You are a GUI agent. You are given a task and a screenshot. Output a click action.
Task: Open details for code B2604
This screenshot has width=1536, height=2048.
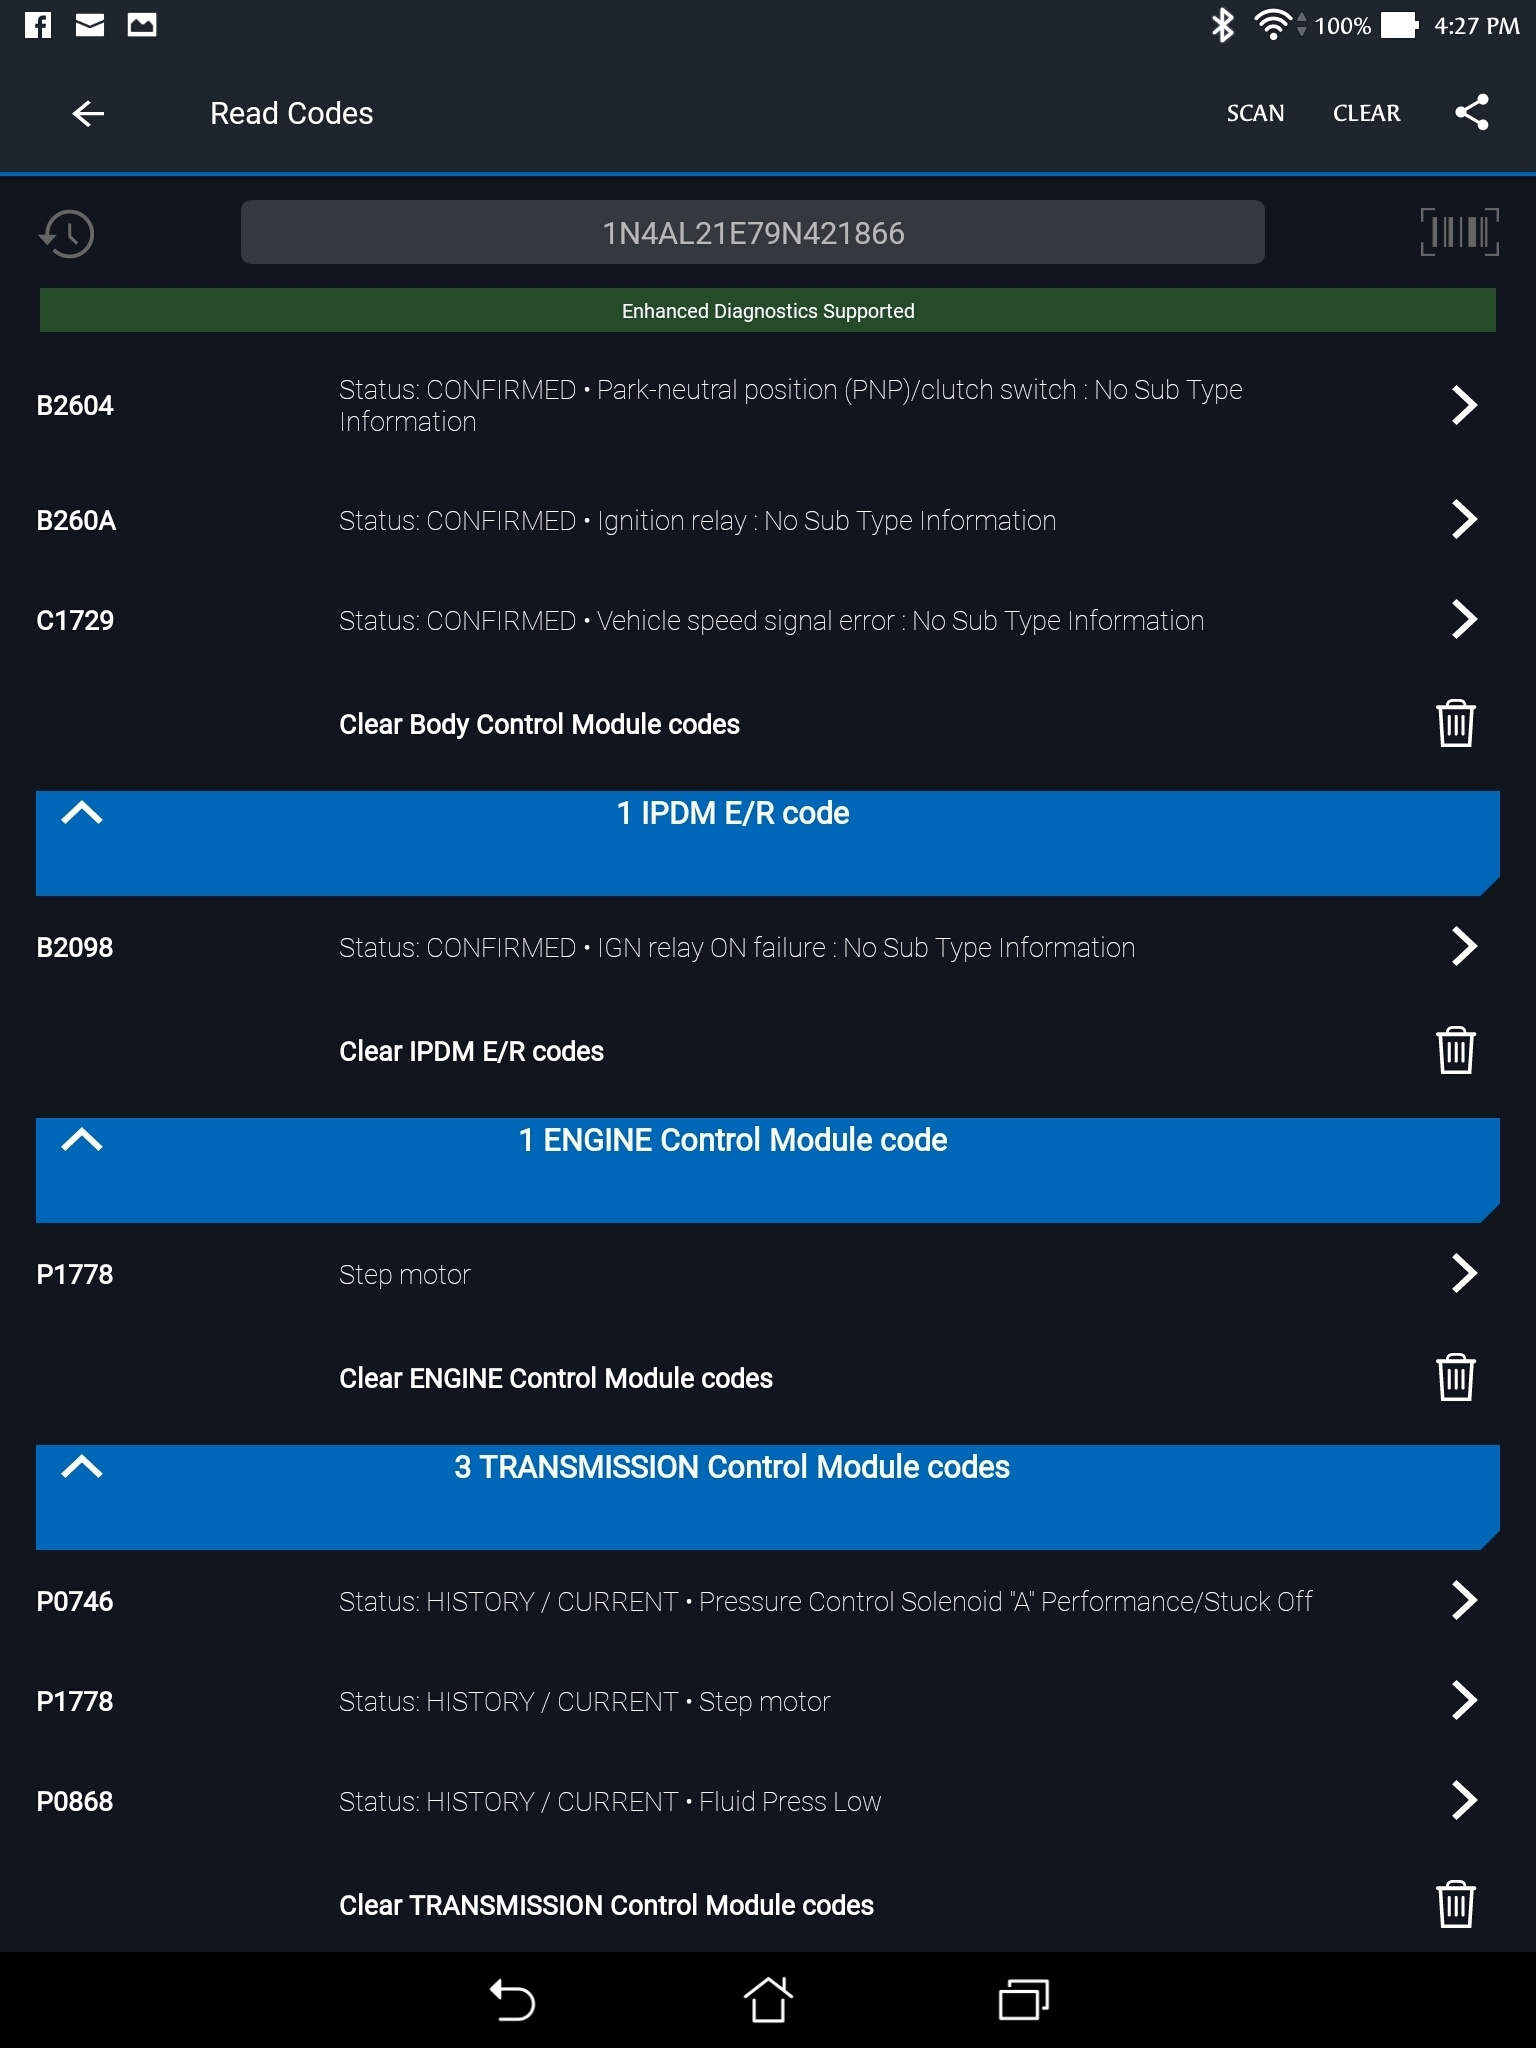pos(1463,405)
